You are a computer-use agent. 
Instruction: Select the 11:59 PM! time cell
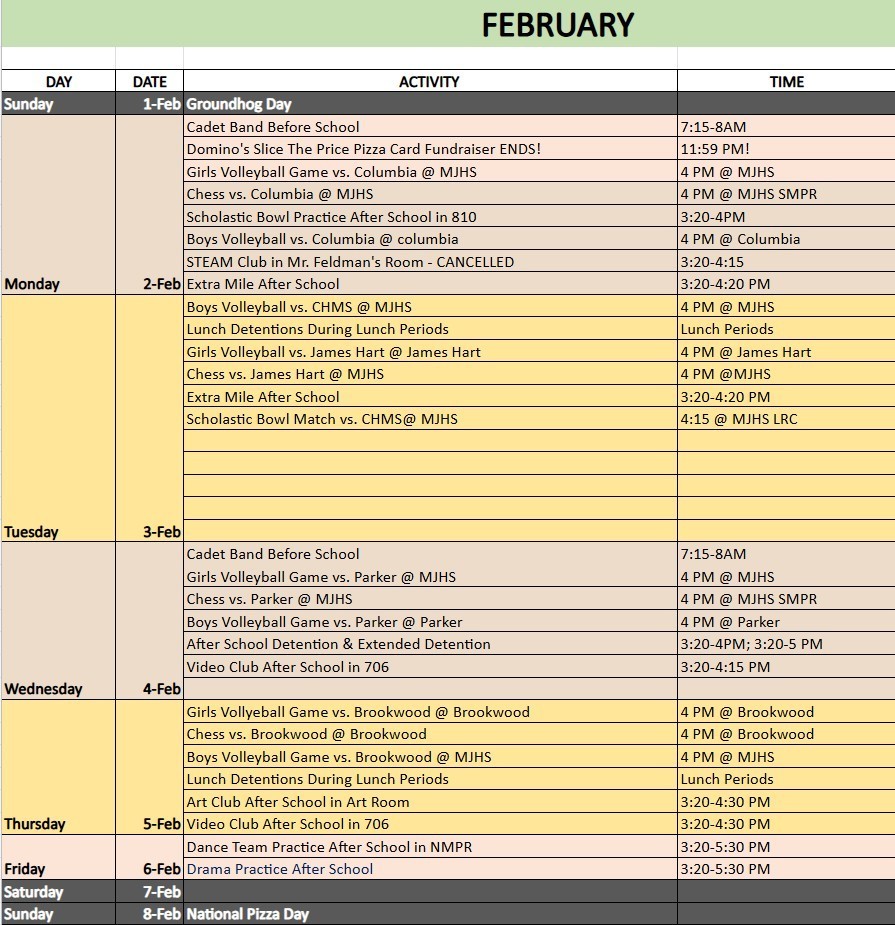(715, 149)
